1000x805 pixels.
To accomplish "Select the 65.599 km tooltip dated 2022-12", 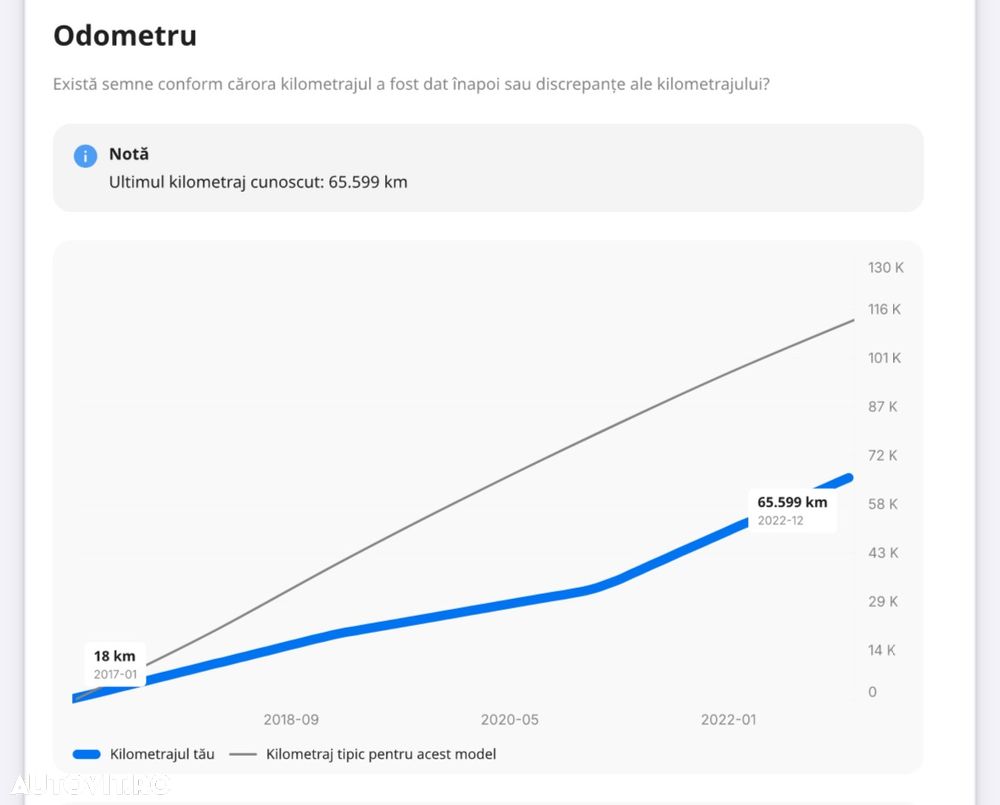I will coord(792,510).
